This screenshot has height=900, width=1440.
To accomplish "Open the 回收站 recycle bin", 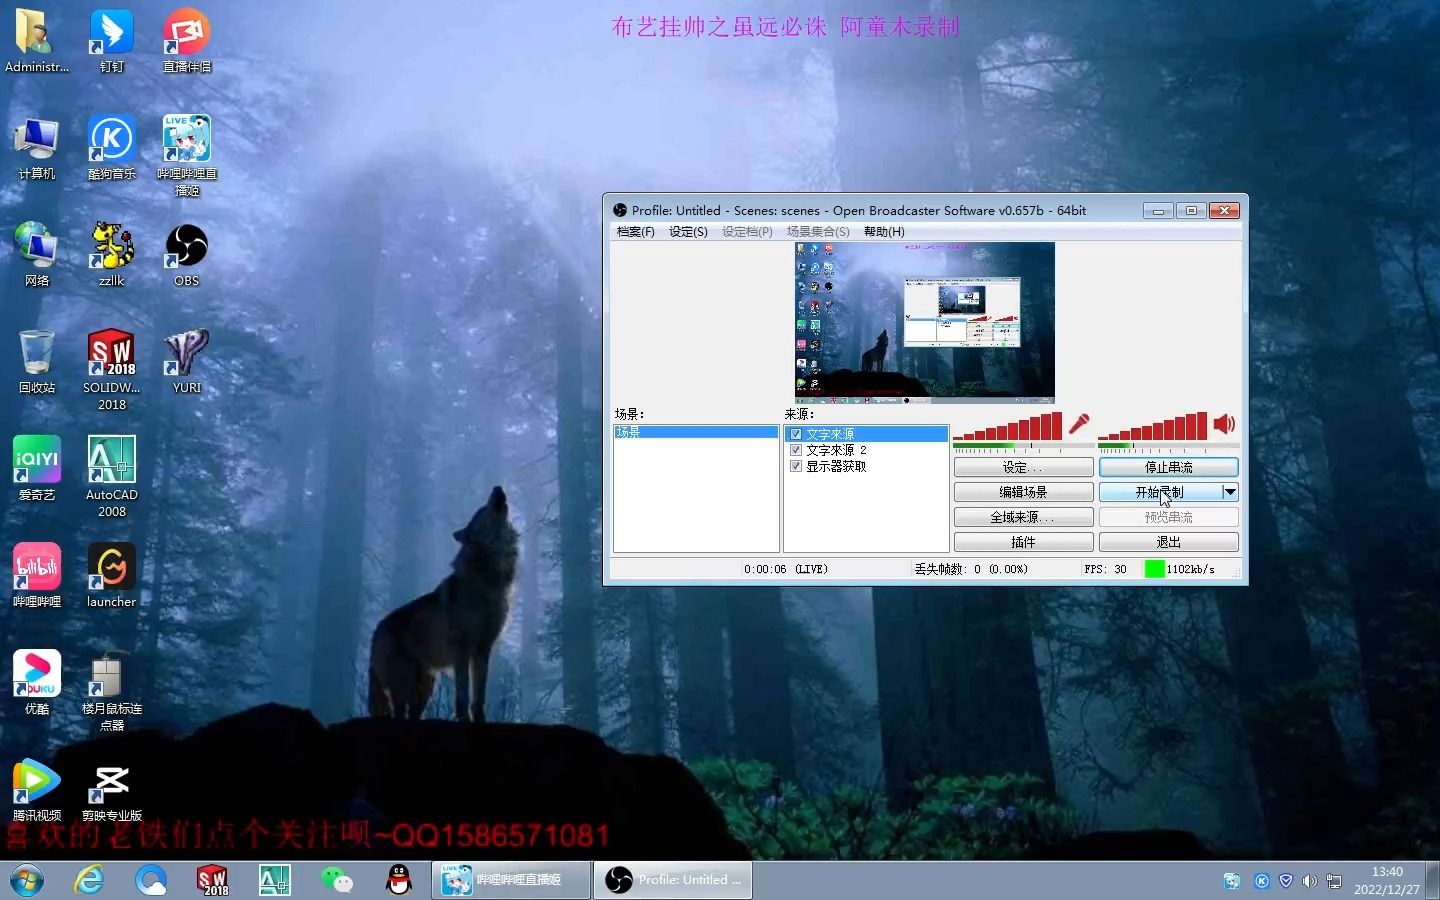I will click(37, 362).
